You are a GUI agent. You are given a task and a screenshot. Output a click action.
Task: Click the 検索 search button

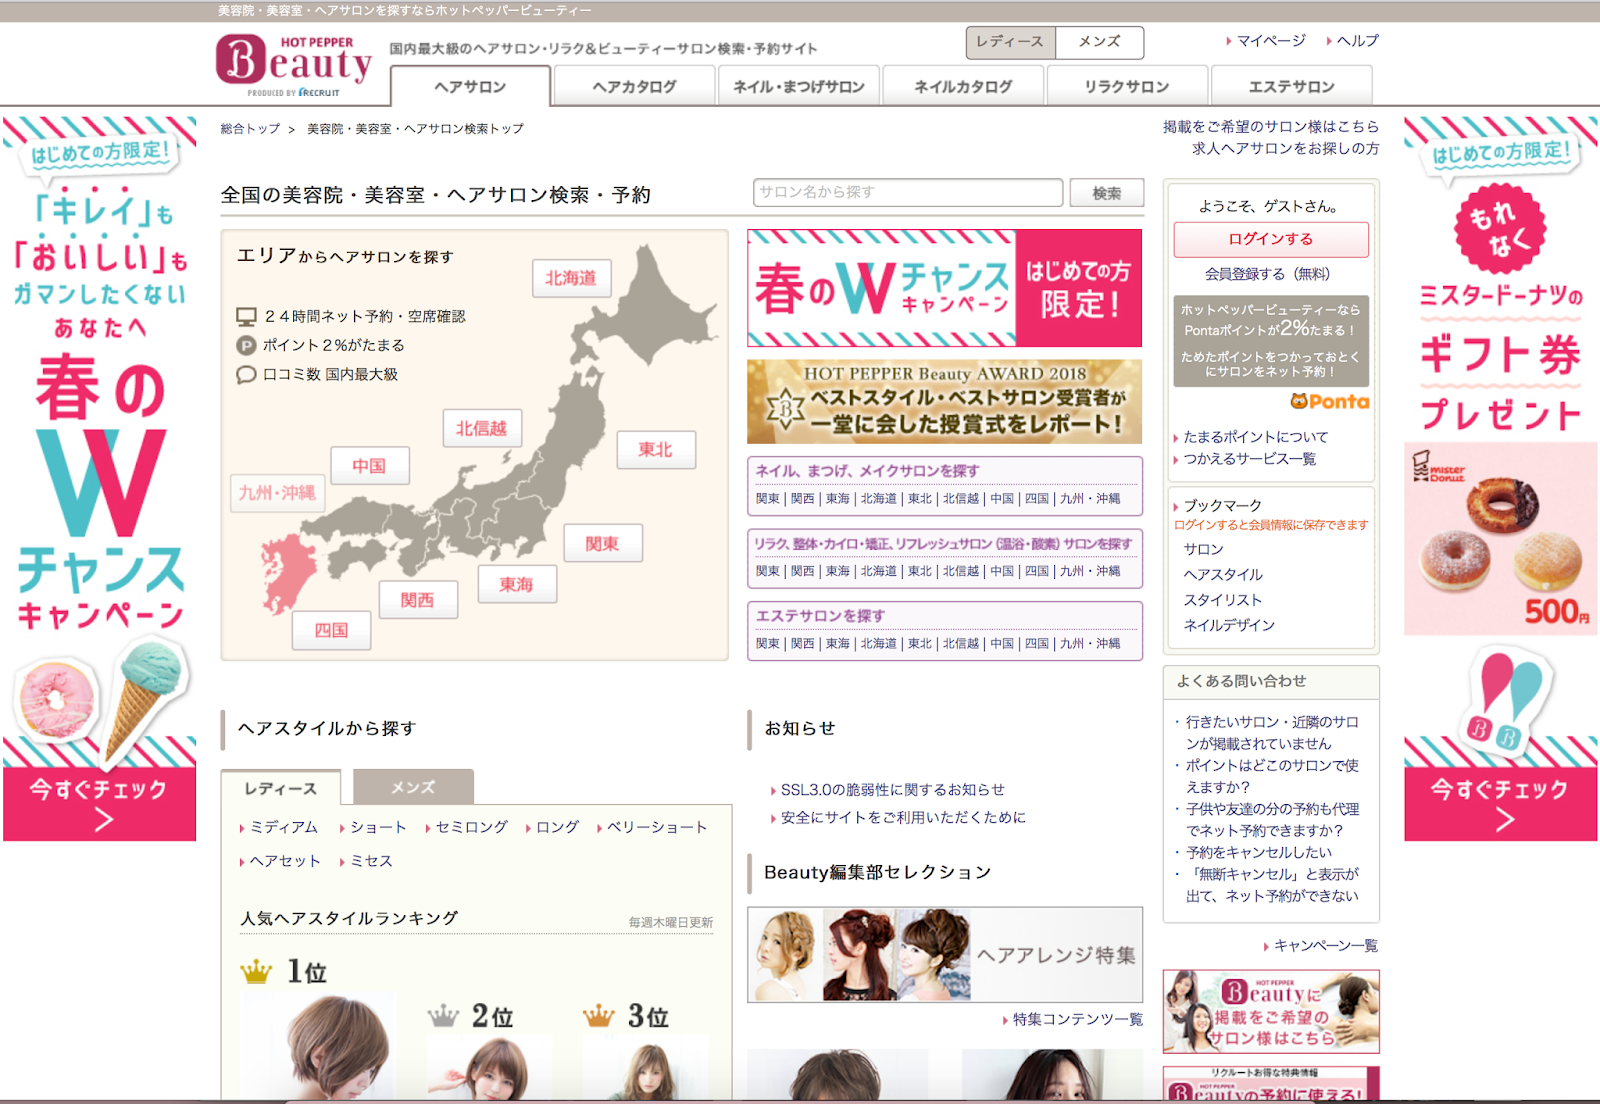[1106, 193]
